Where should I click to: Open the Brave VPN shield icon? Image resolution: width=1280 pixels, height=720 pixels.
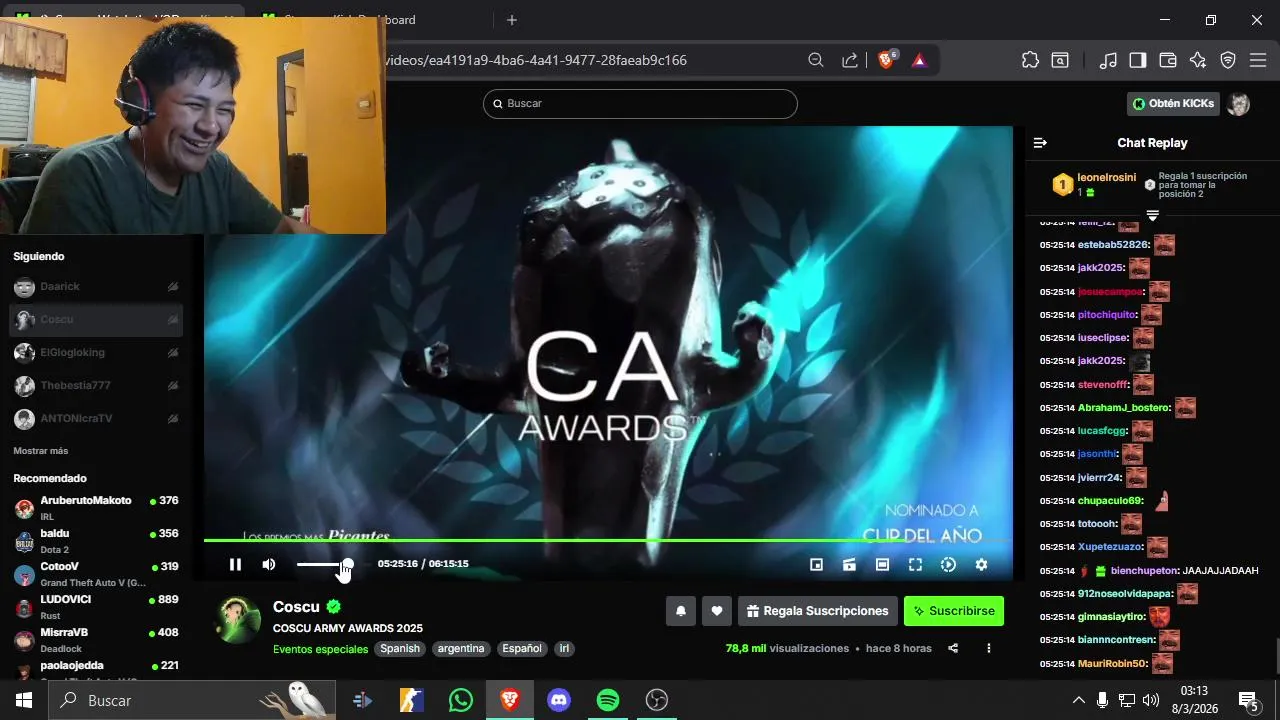pyautogui.click(x=1228, y=60)
